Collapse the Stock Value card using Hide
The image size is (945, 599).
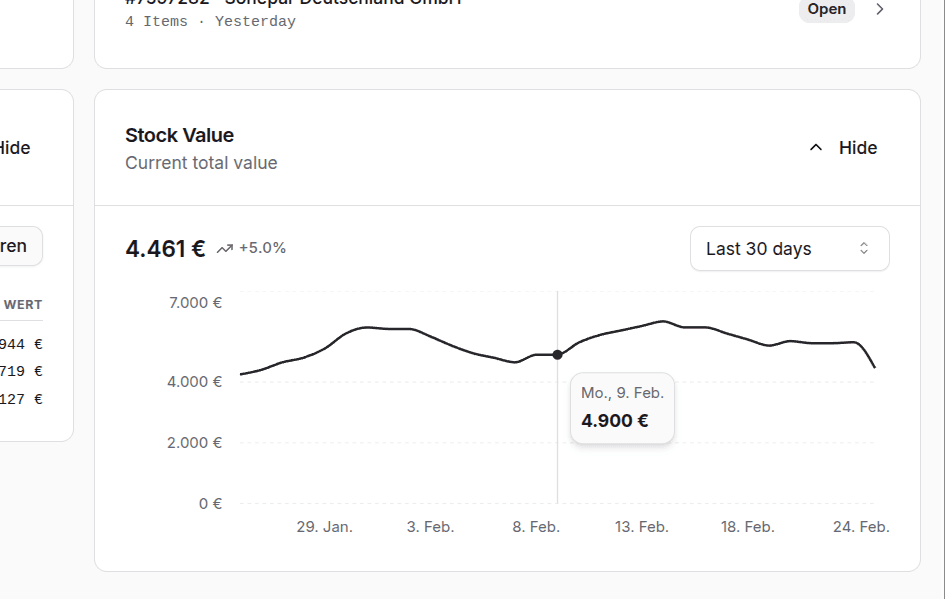pyautogui.click(x=857, y=147)
